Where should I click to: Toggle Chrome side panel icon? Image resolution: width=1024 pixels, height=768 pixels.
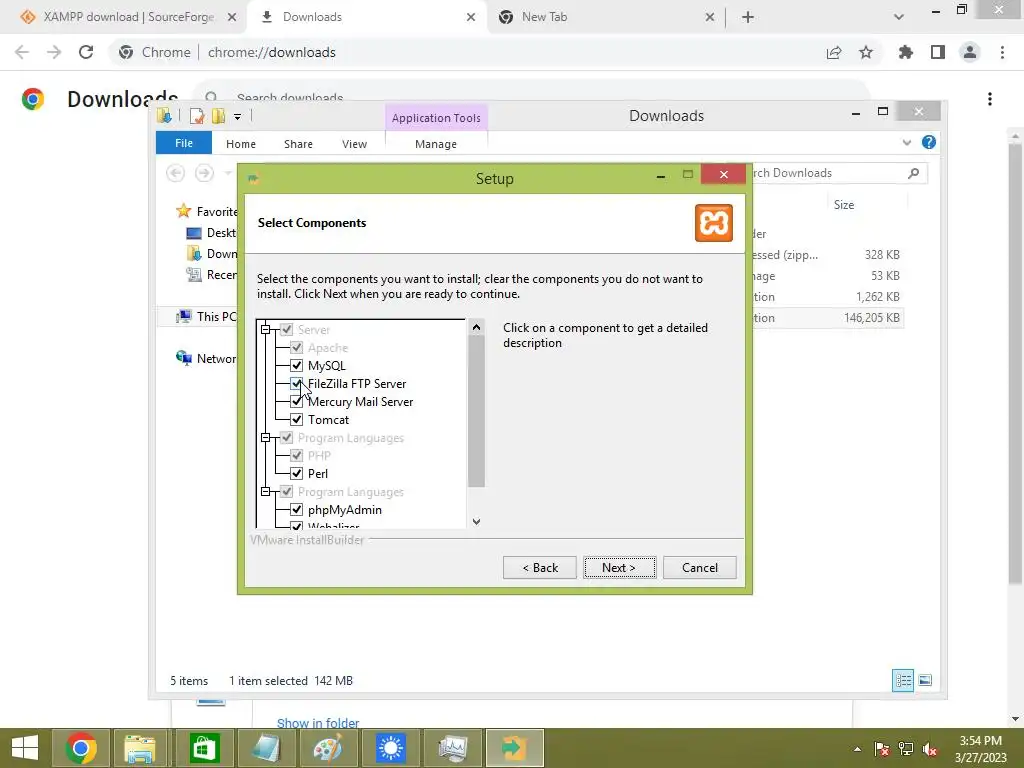point(938,52)
